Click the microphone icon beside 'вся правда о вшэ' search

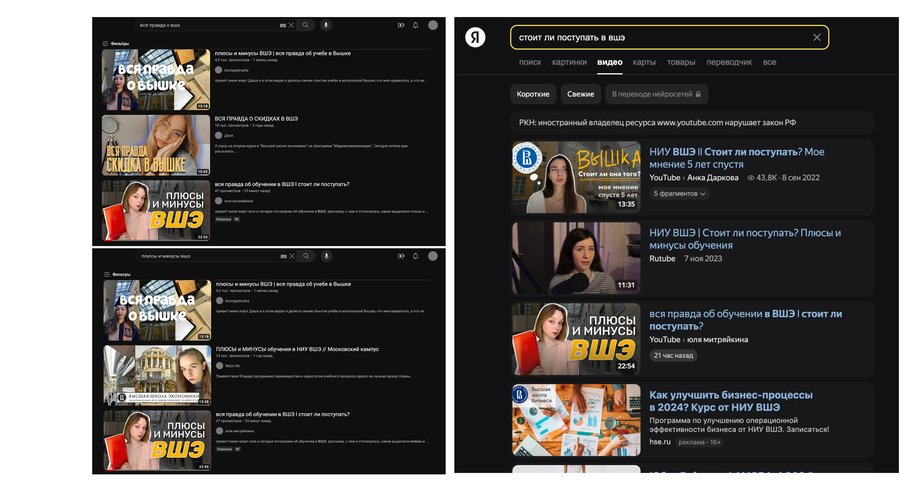coord(325,25)
